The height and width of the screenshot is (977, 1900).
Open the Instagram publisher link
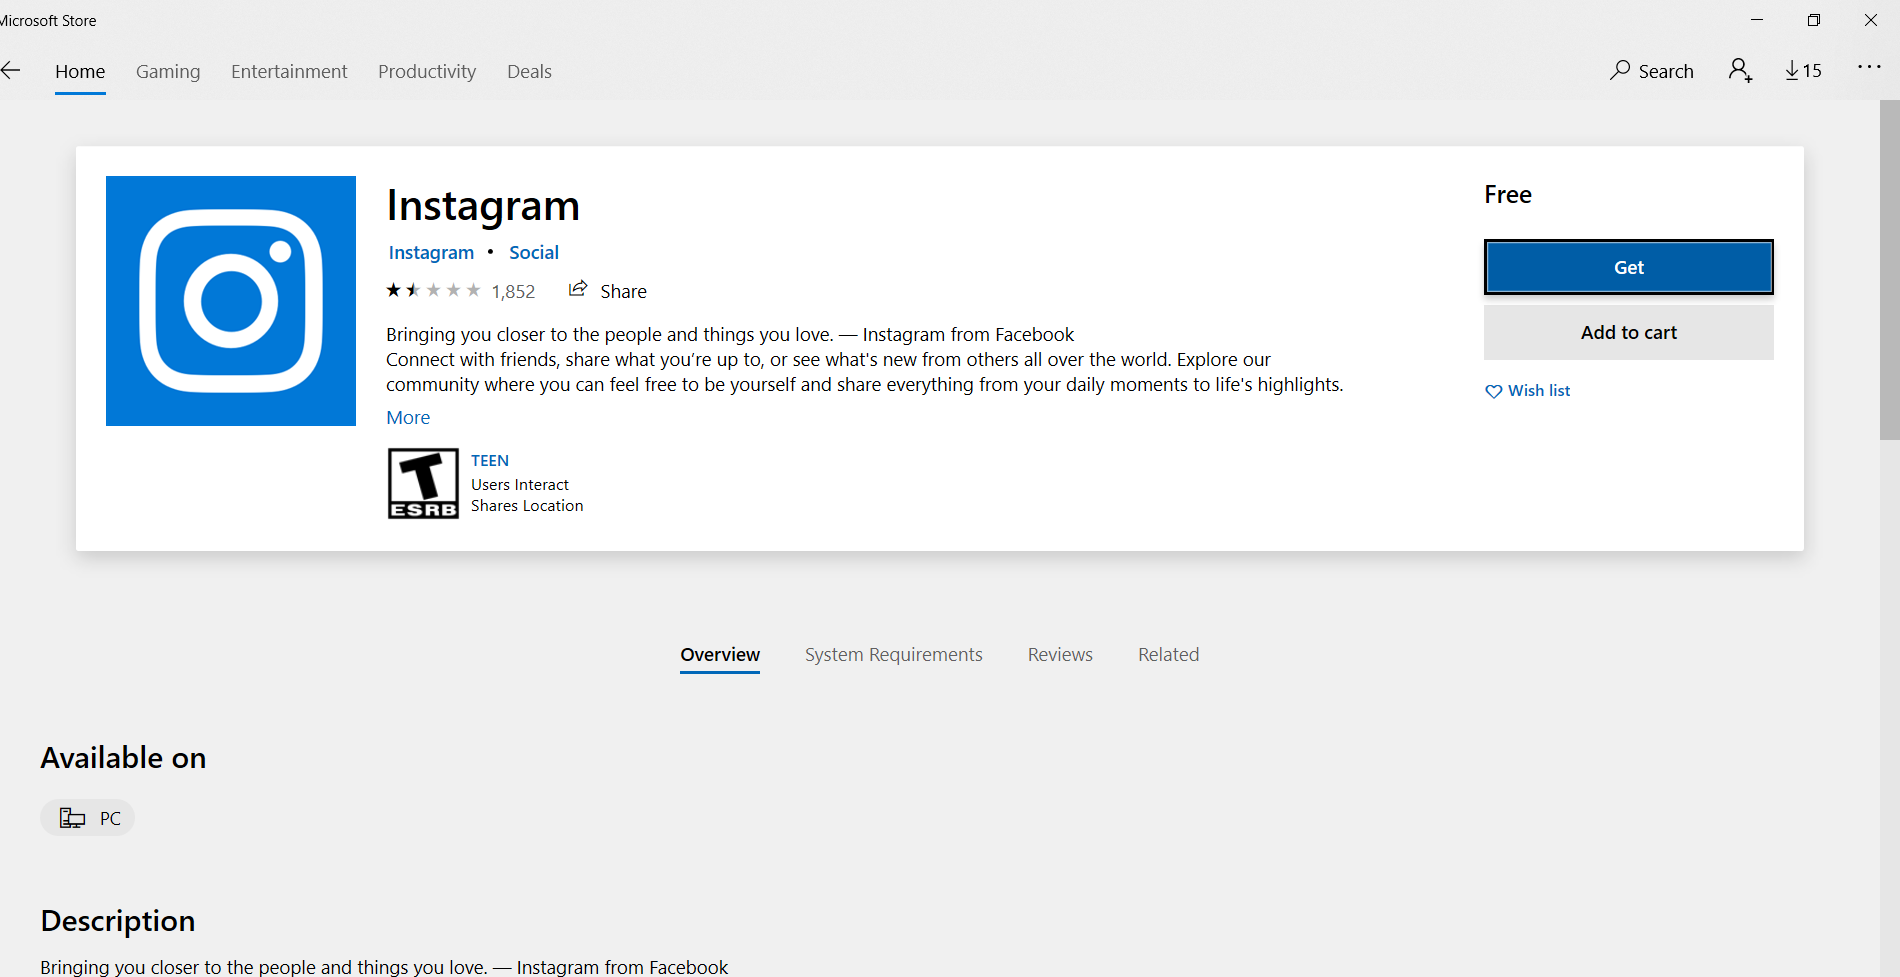tap(430, 252)
